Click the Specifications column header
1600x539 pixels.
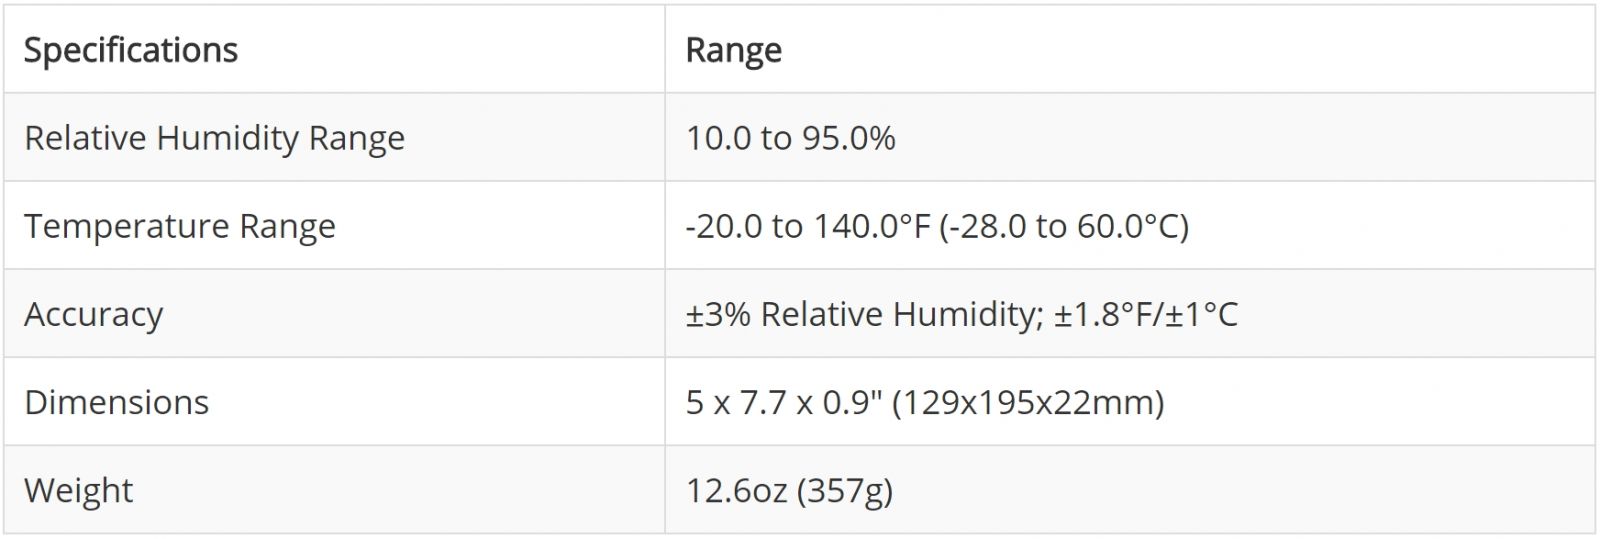[x=131, y=50]
